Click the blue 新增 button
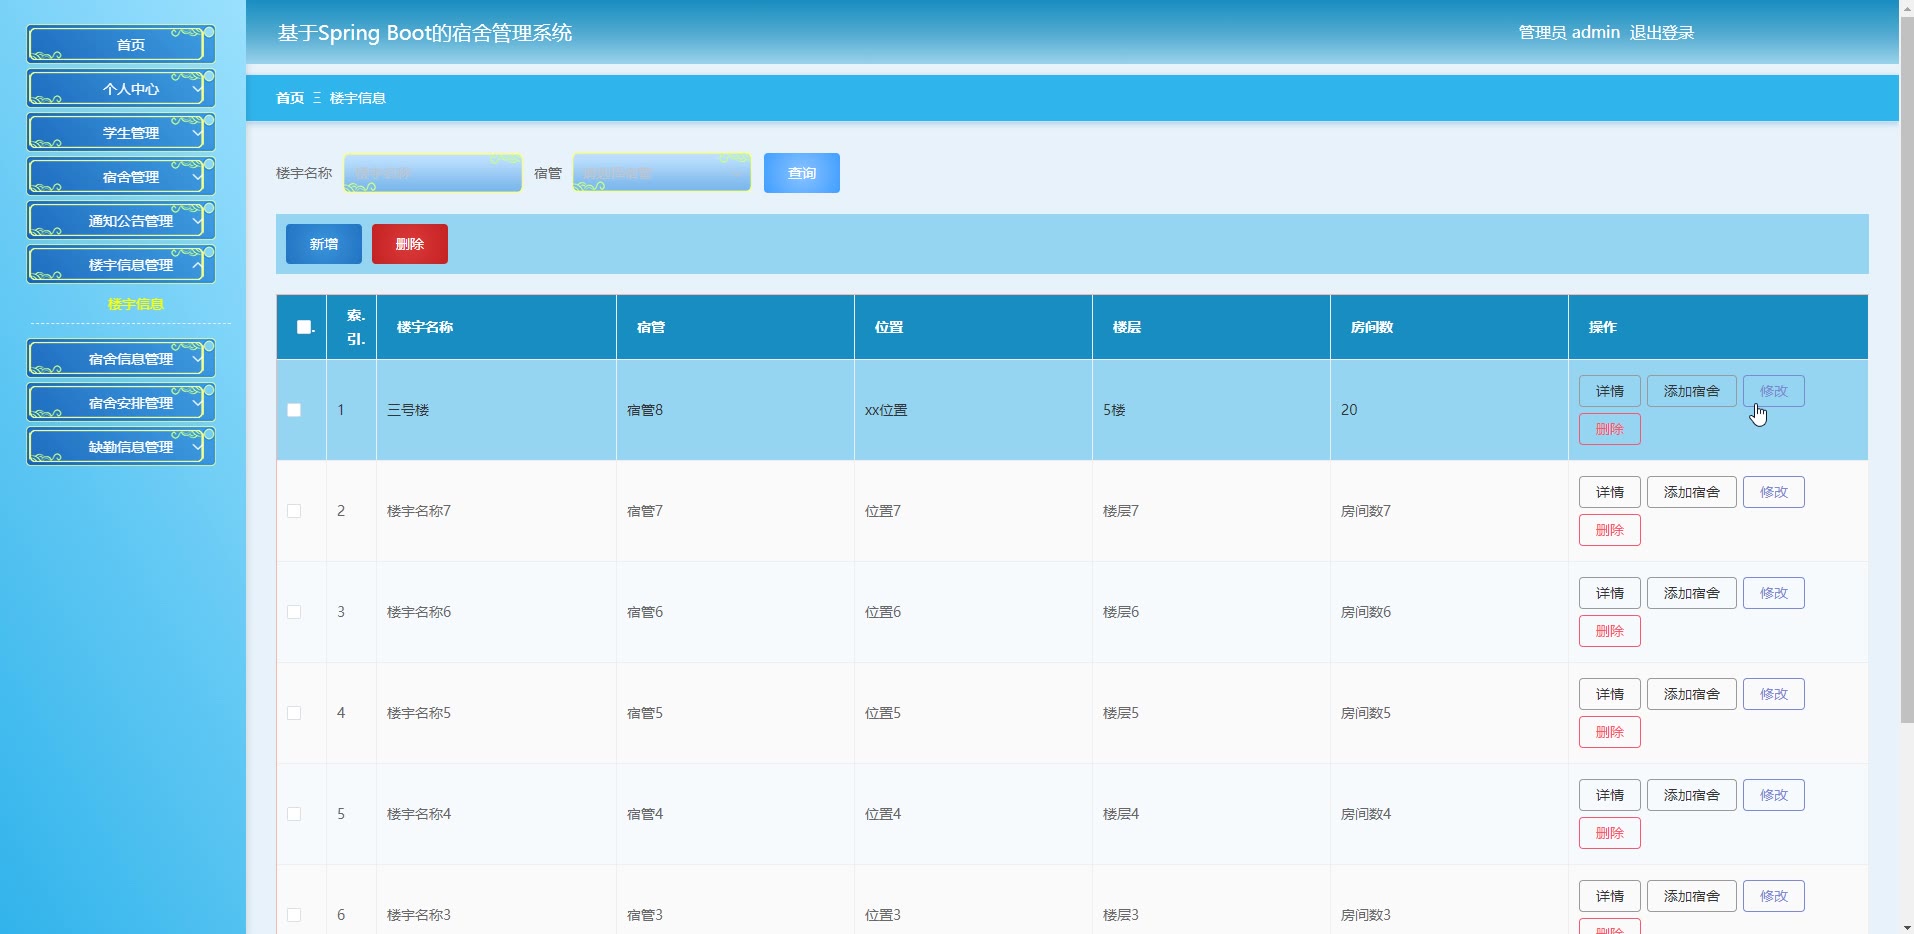Screen dimensions: 1914x934 (x=323, y=244)
